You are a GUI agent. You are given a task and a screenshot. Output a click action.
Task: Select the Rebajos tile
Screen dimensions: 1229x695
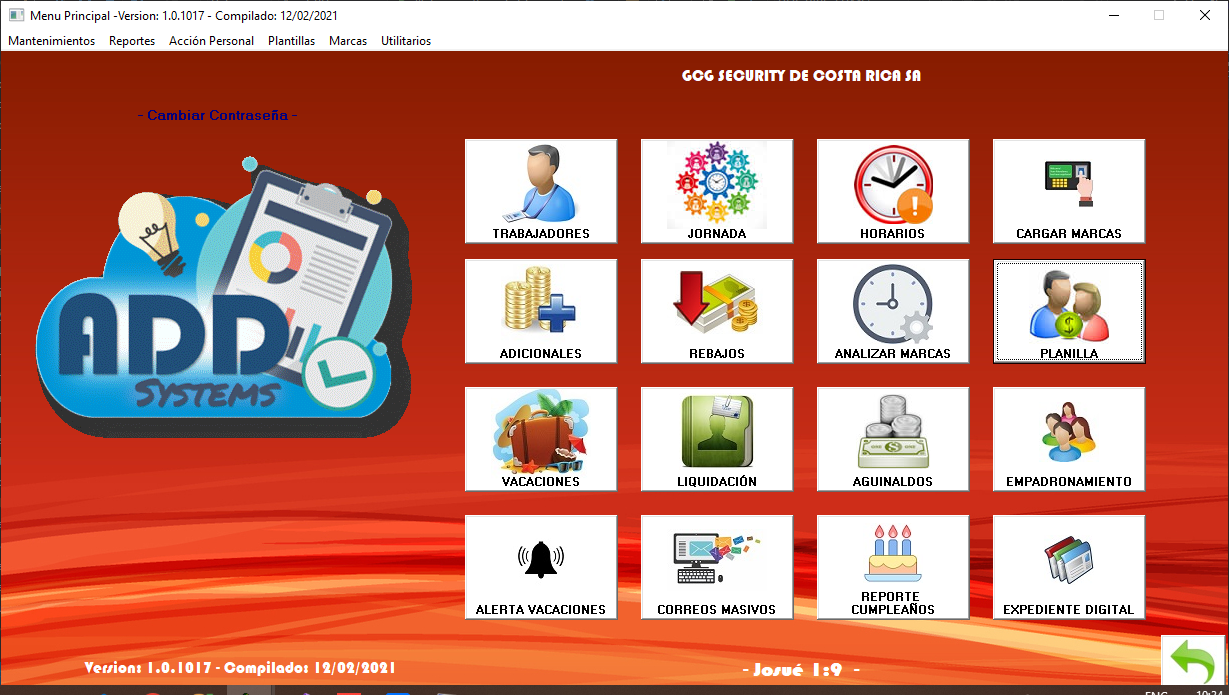coord(717,311)
